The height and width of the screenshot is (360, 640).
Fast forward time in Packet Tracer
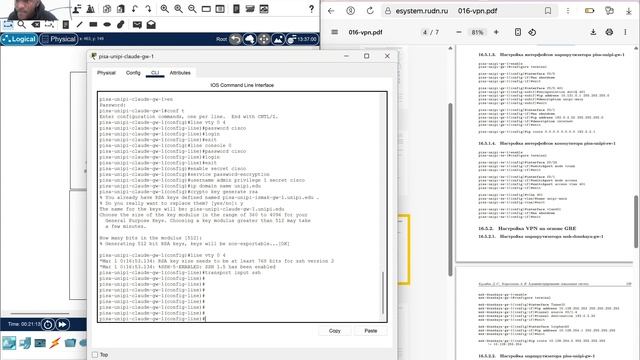click(x=62, y=324)
